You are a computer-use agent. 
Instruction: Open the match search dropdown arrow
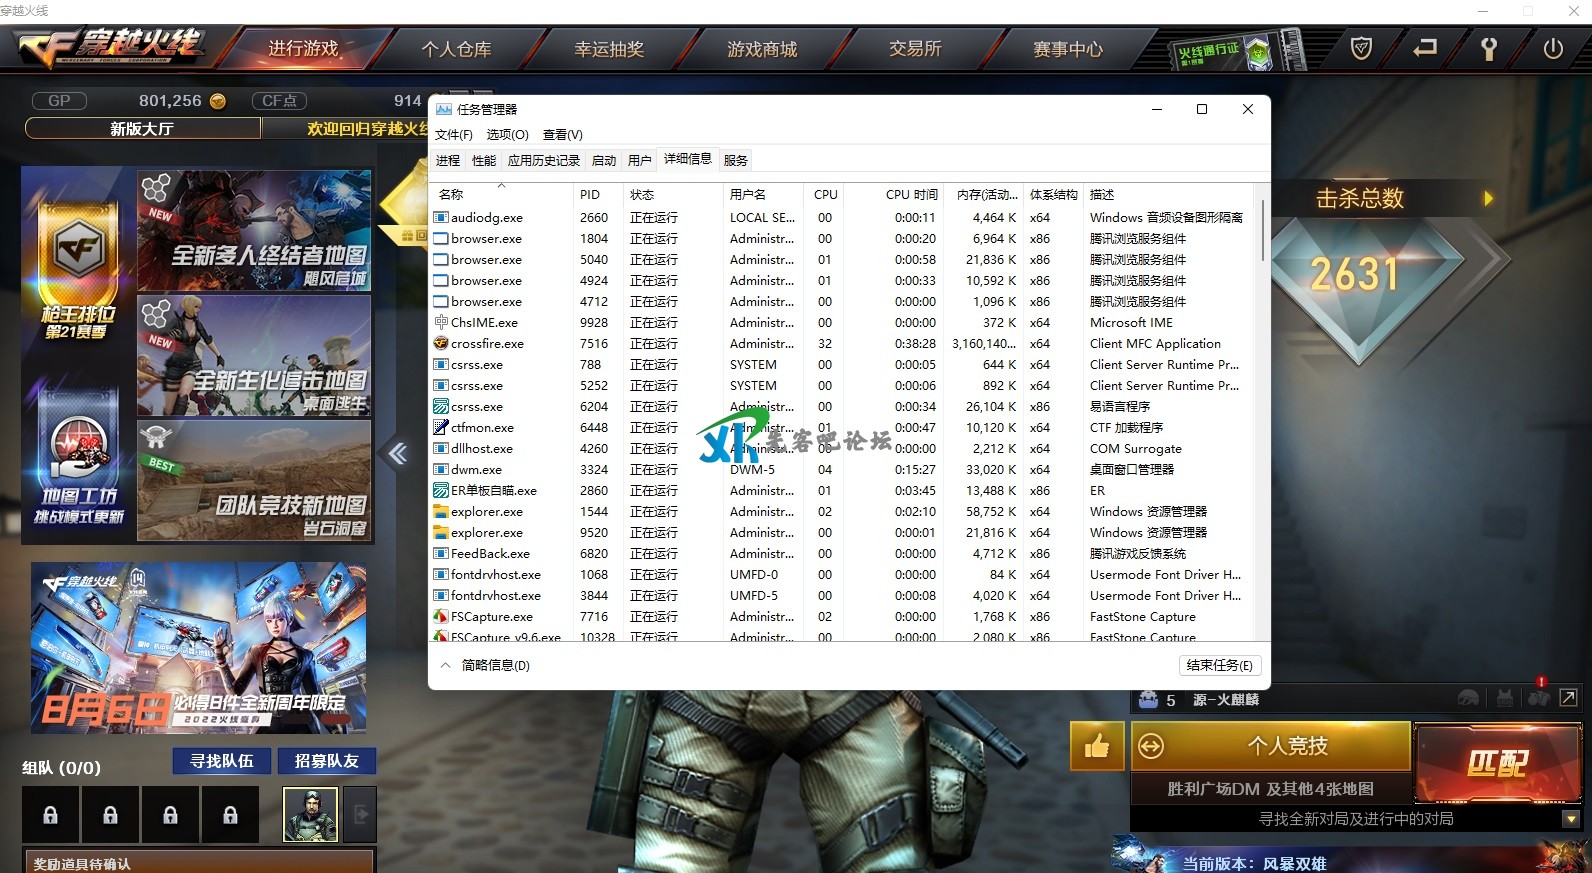click(x=1571, y=819)
